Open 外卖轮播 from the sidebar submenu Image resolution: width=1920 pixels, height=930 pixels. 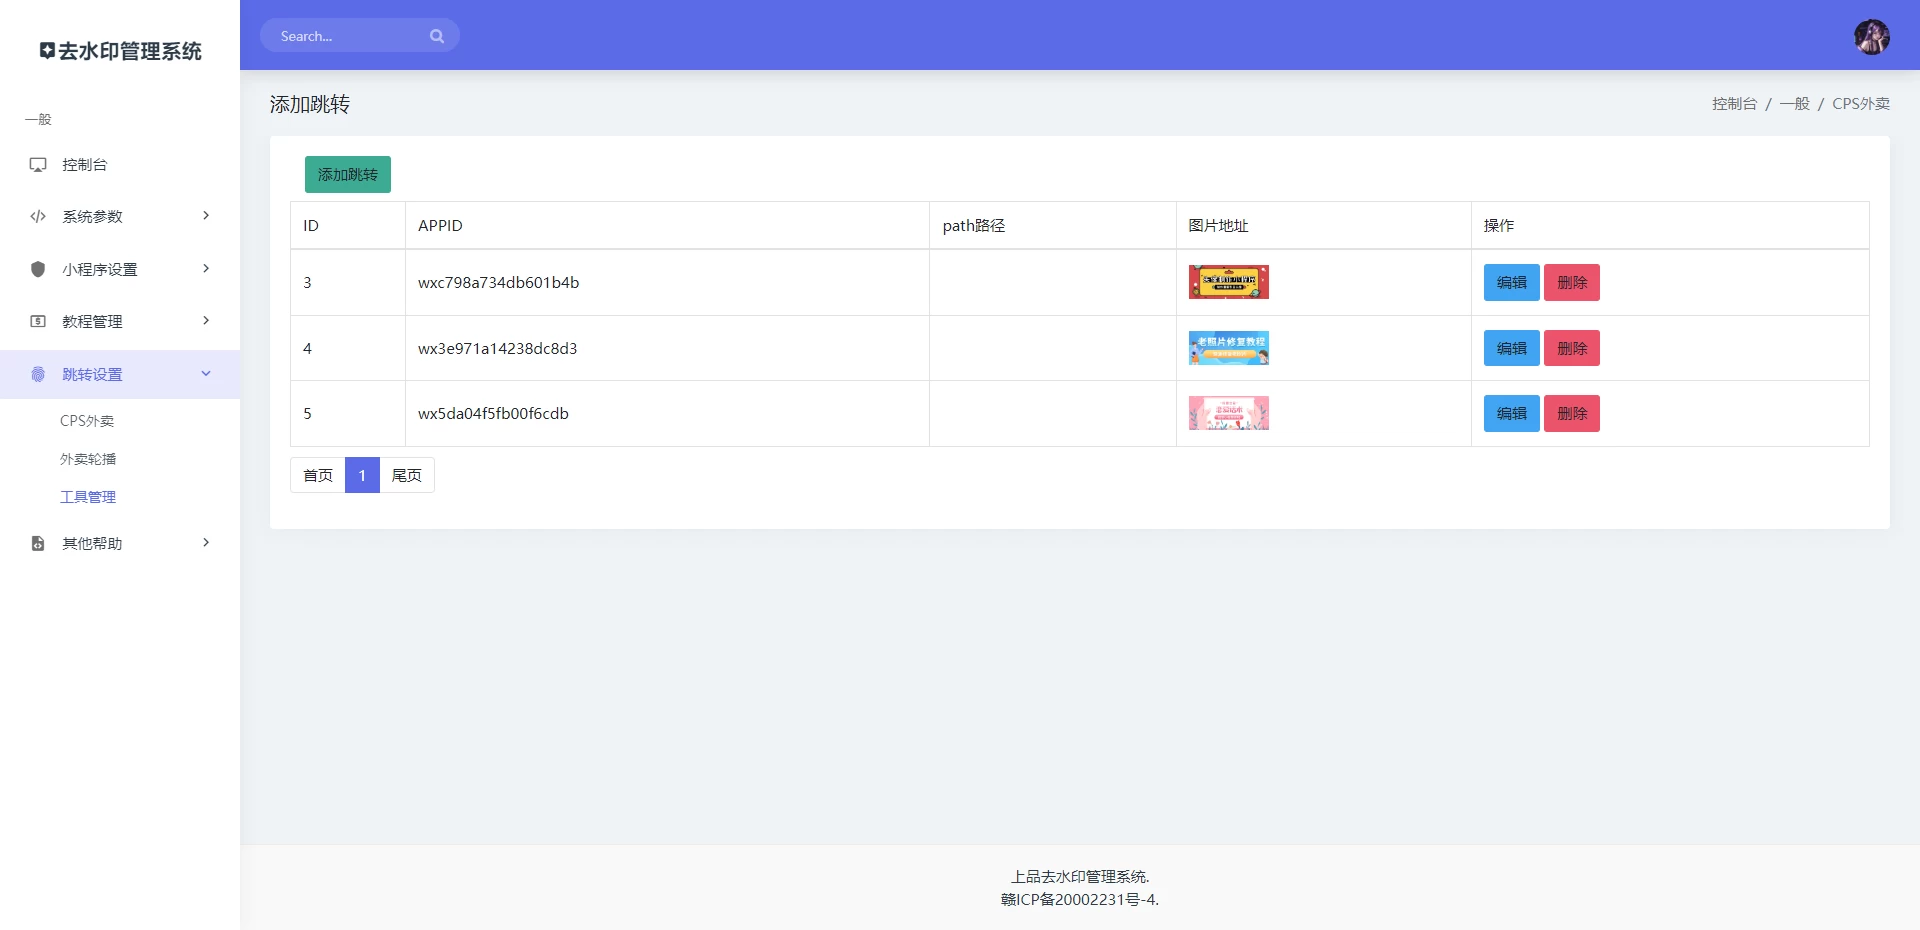tap(87, 459)
